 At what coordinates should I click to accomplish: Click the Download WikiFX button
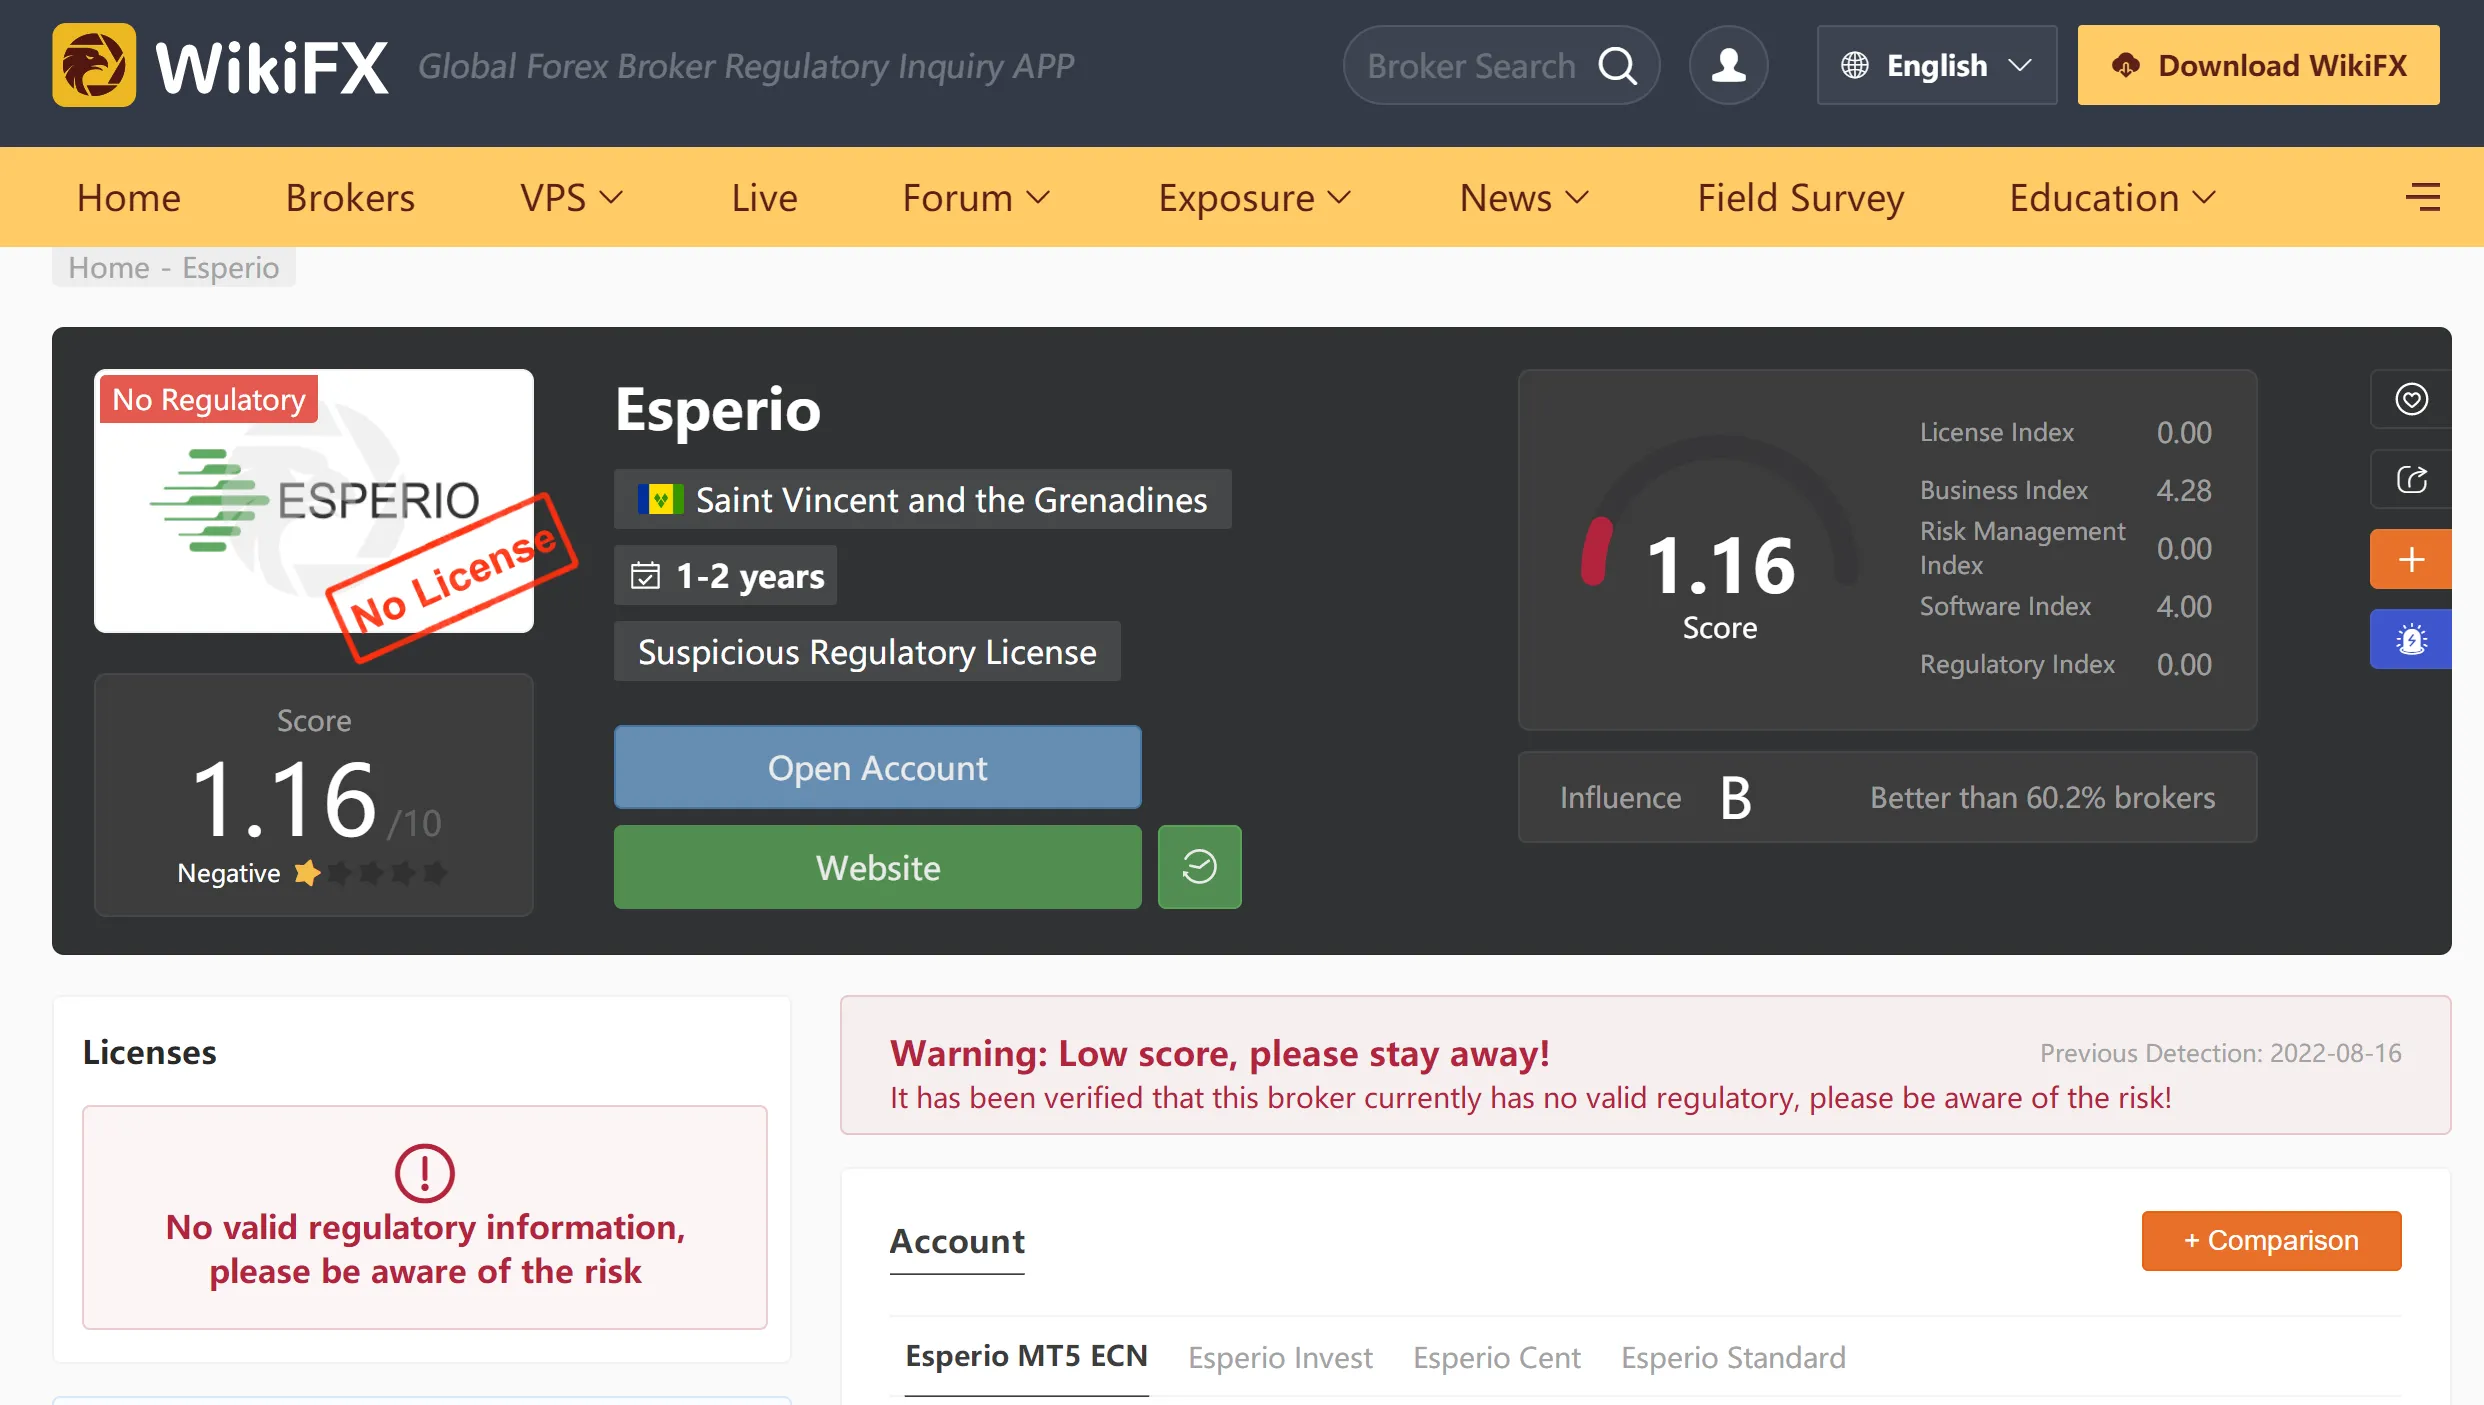click(x=2258, y=65)
